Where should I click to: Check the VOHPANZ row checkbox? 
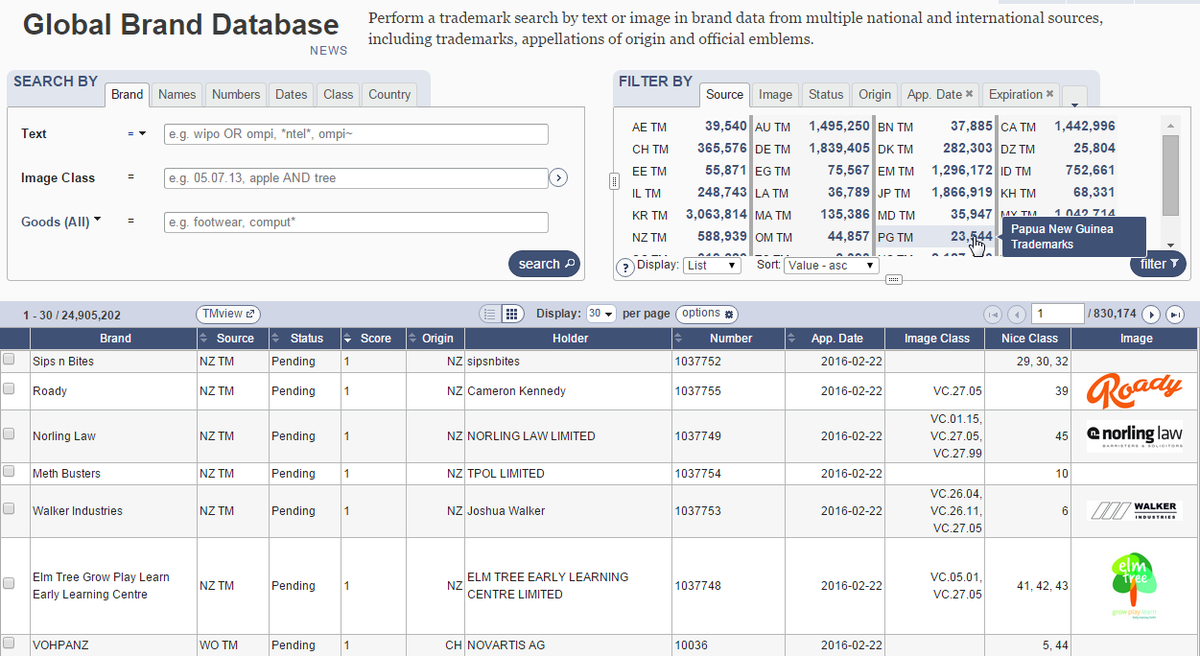10,643
